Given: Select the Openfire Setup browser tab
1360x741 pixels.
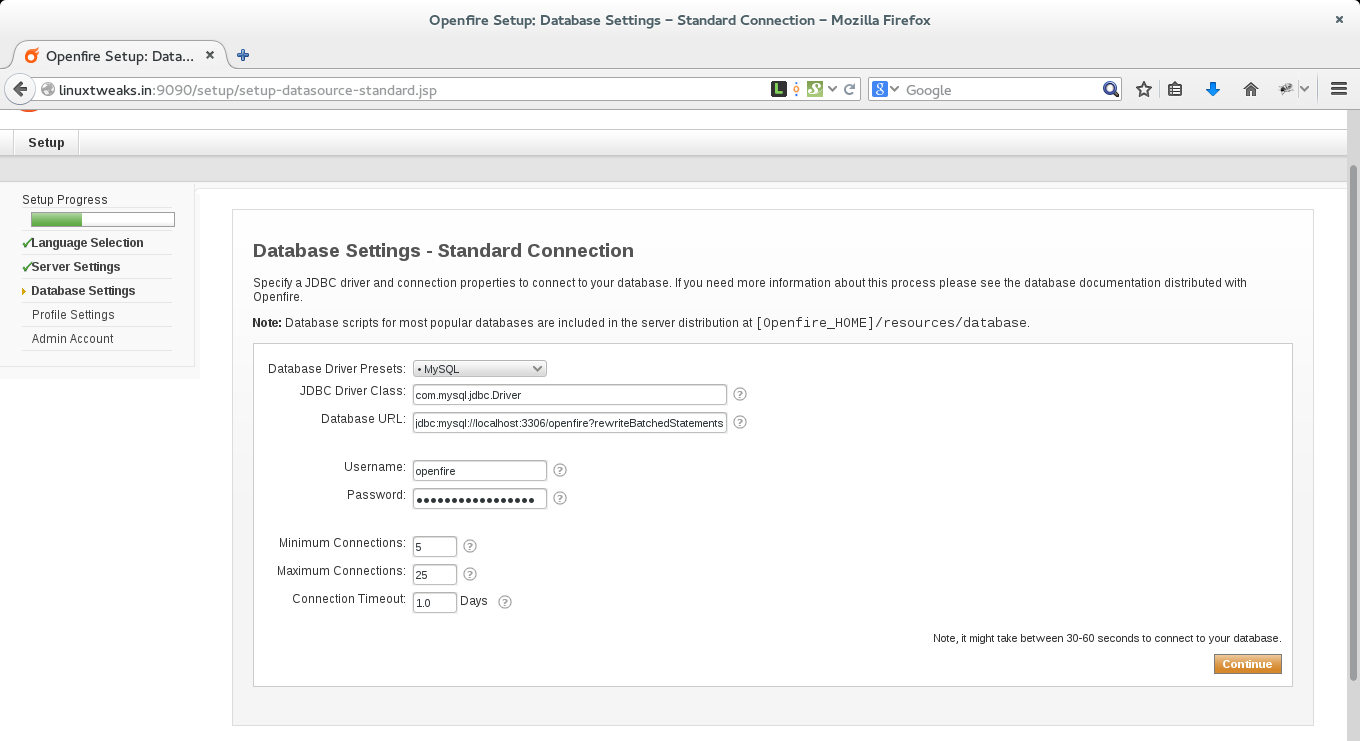Looking at the screenshot, I should click(120, 56).
